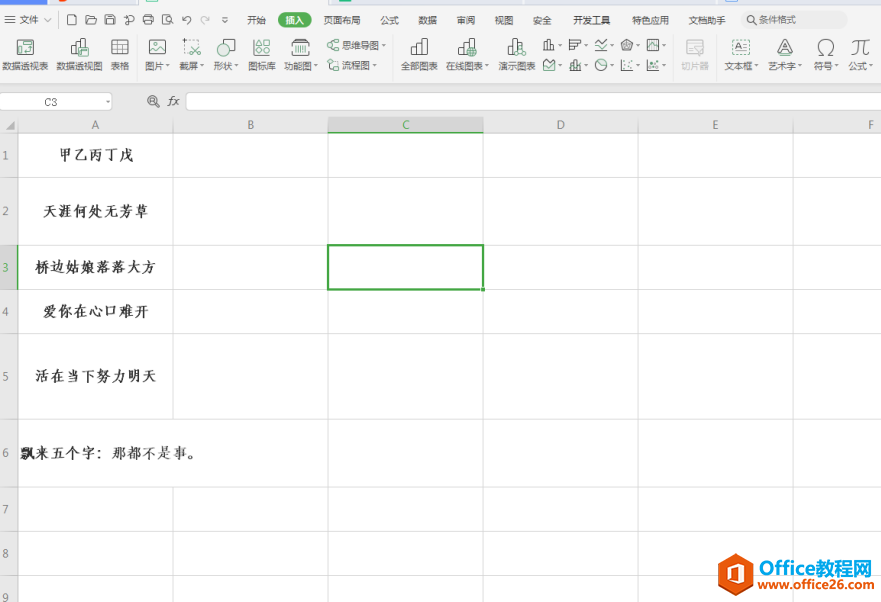Undo the last action

point(187,20)
